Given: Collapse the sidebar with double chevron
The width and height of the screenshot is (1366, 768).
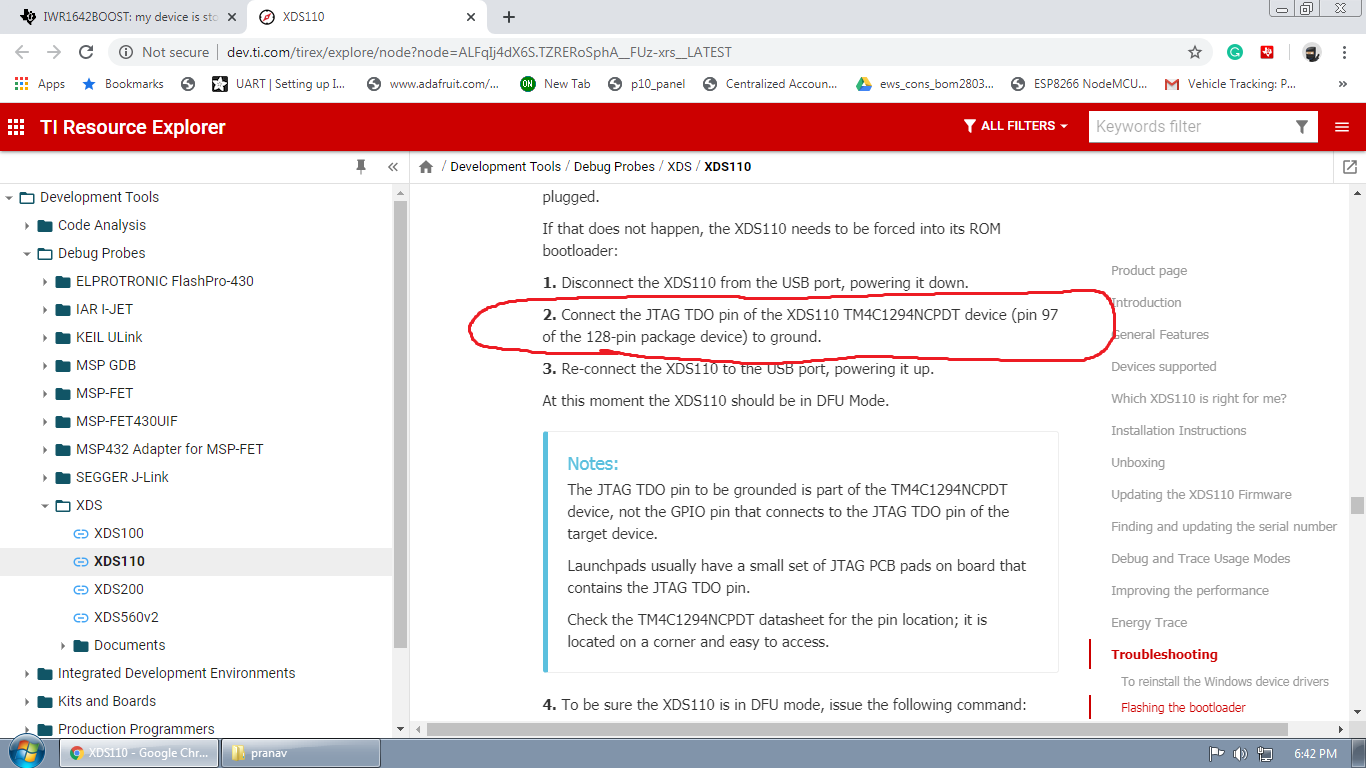Looking at the screenshot, I should point(393,167).
